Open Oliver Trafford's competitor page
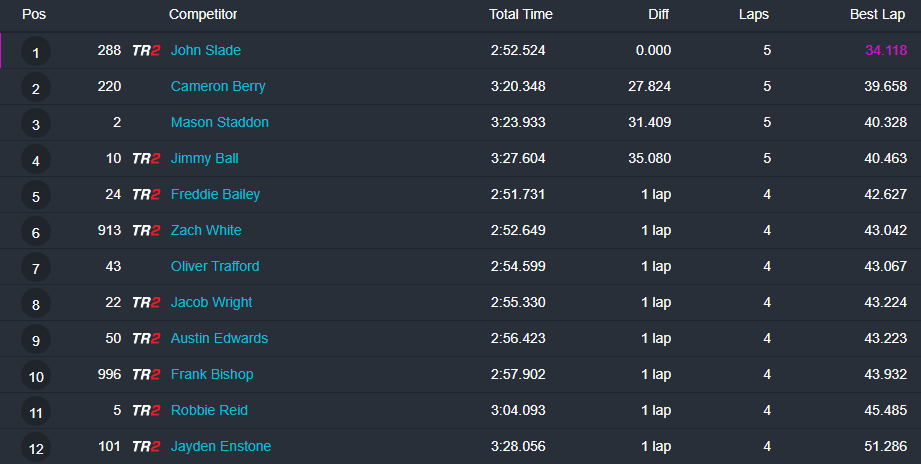 215,267
